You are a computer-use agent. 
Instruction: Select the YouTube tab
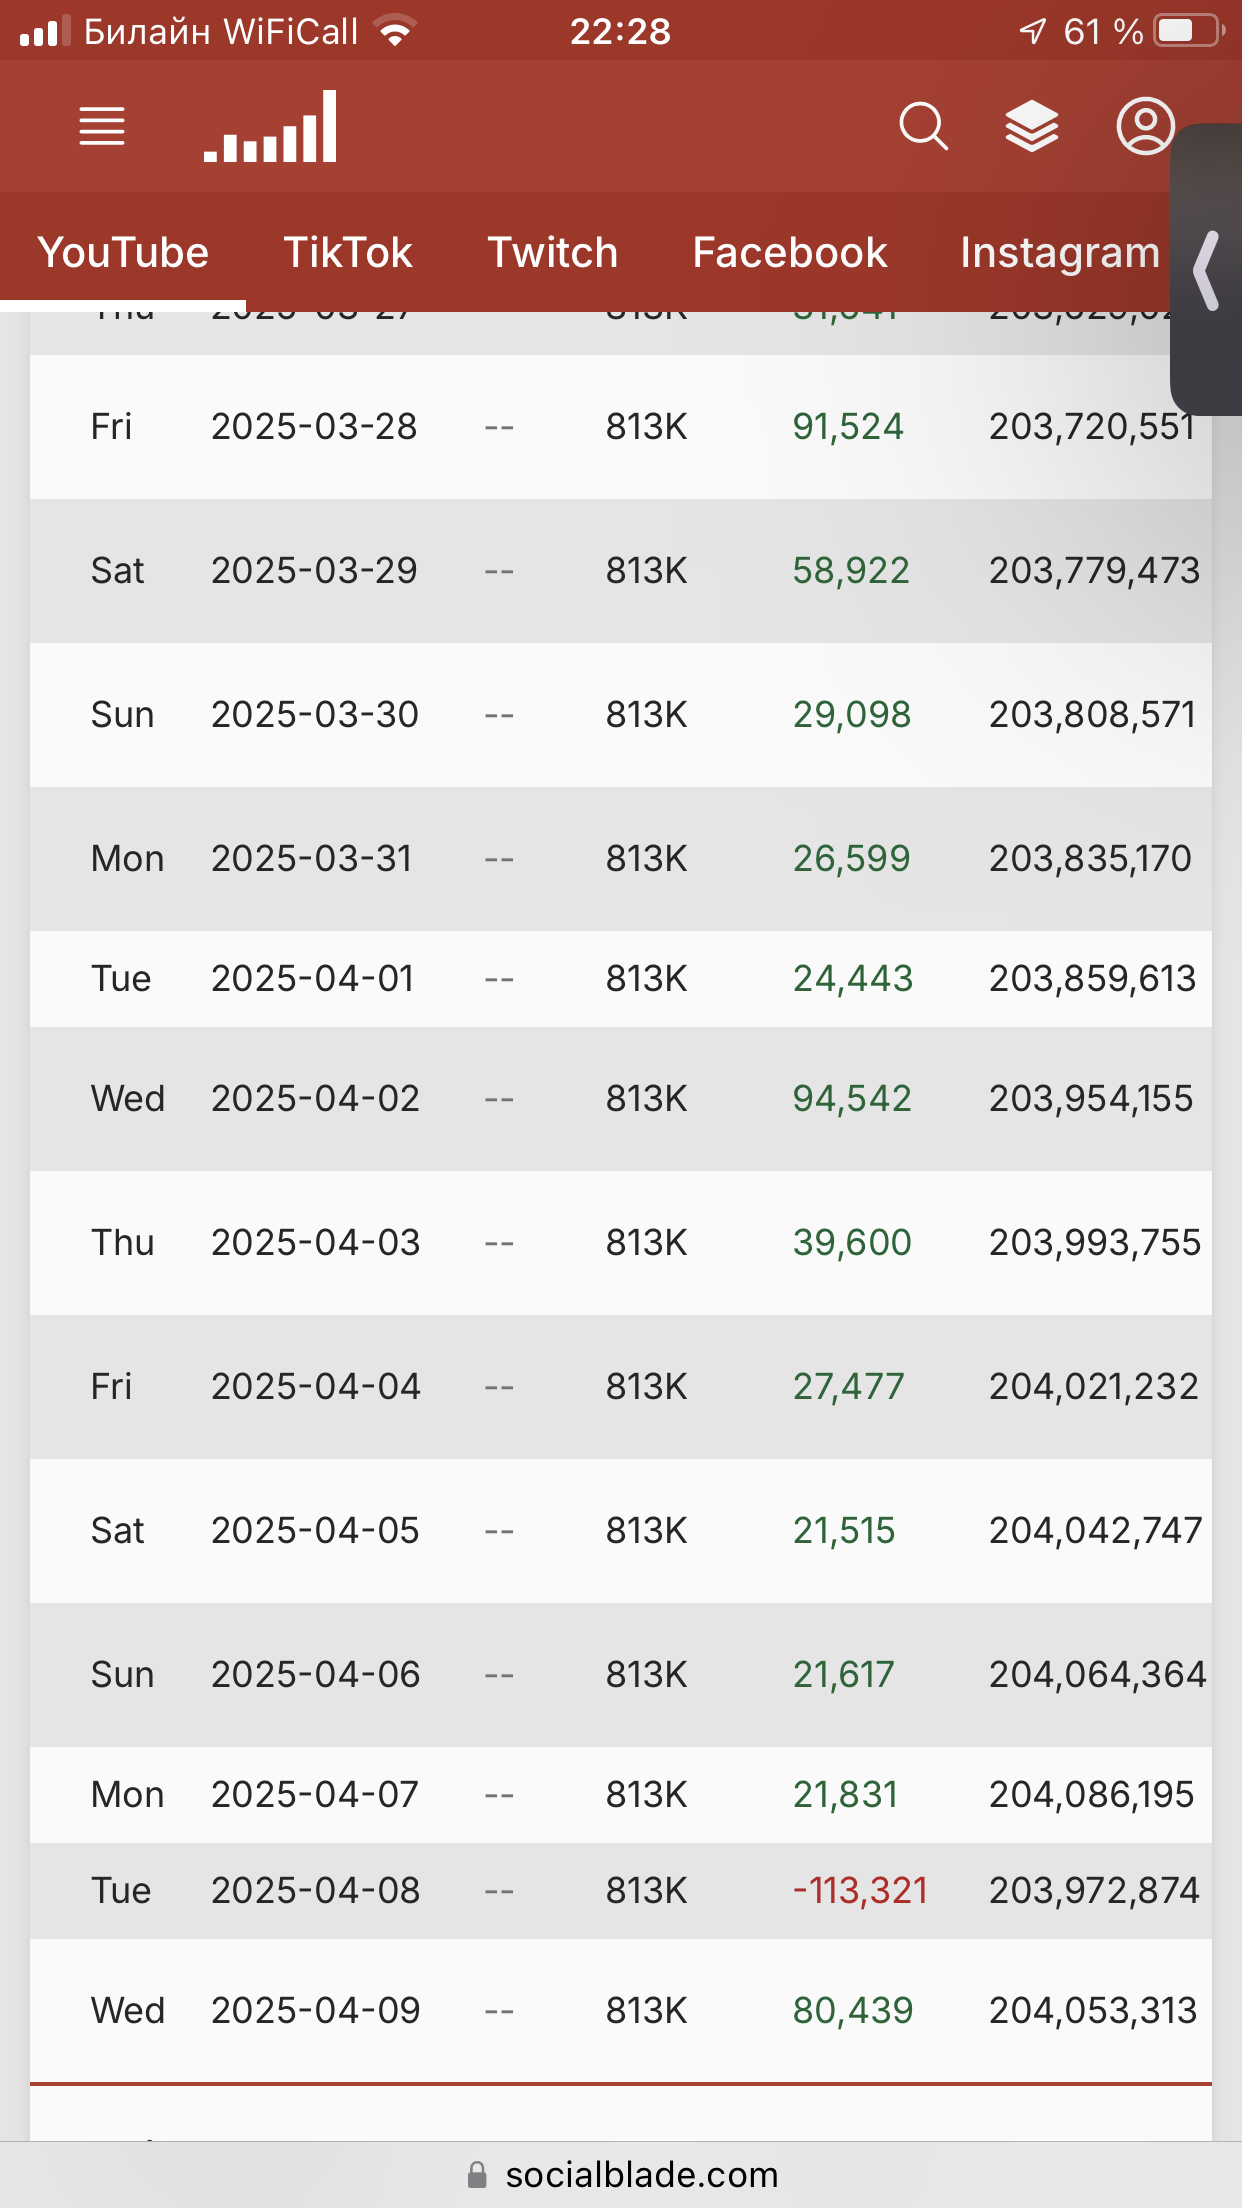tap(123, 253)
